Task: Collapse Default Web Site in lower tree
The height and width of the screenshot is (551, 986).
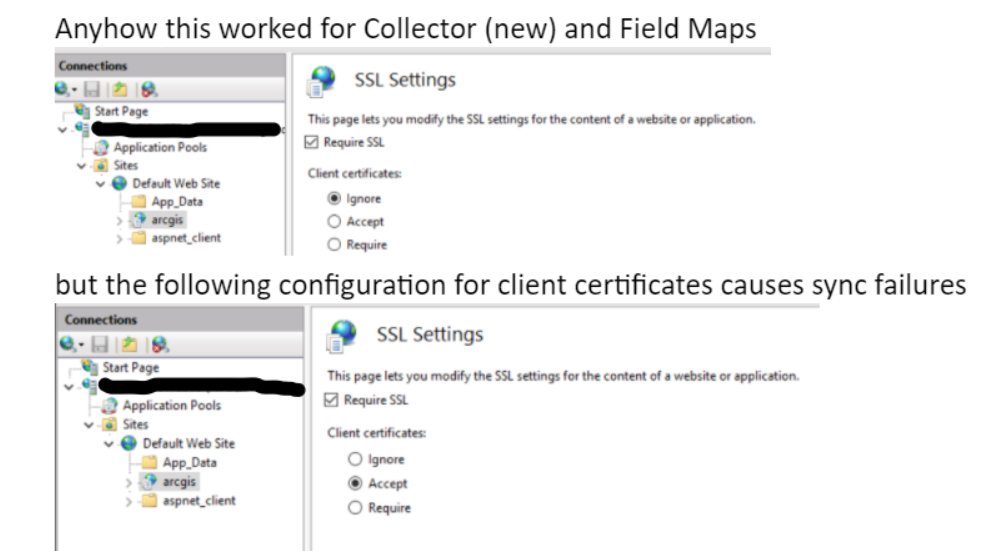Action: [109, 444]
